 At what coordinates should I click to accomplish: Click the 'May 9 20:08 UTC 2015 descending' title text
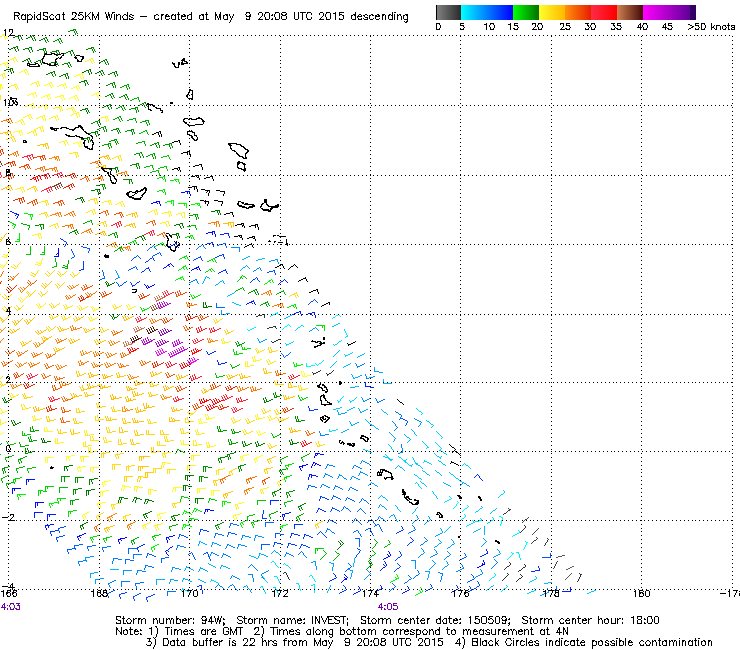tap(311, 17)
